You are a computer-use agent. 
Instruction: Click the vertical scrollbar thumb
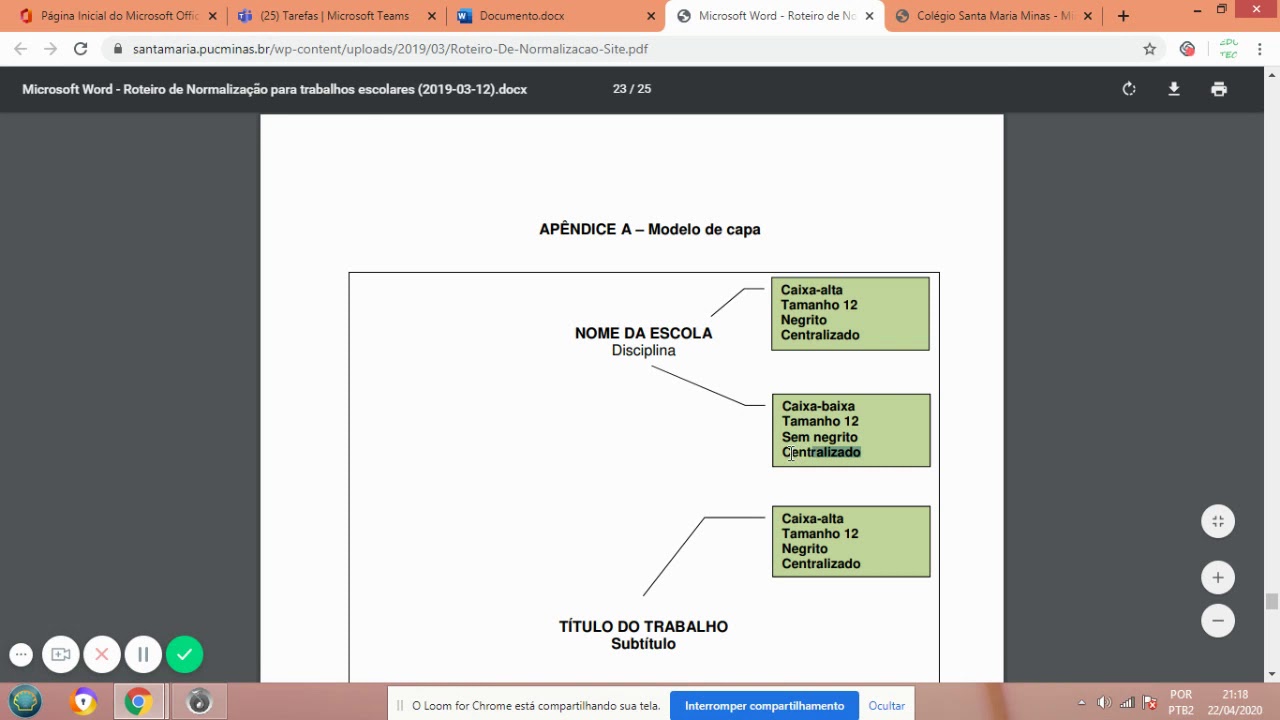(1272, 601)
